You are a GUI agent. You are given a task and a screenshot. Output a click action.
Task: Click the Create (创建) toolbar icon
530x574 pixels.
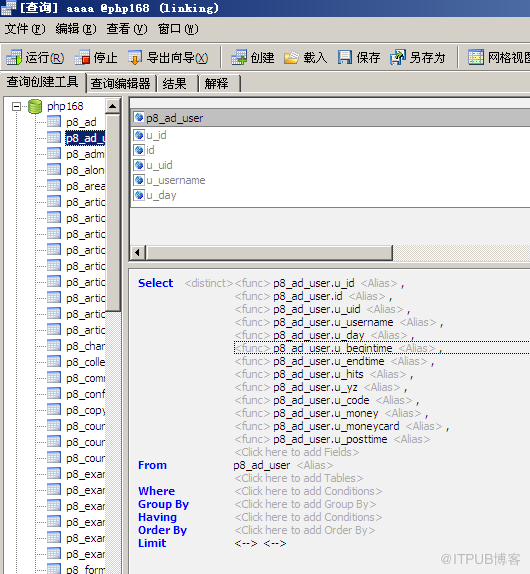239,57
